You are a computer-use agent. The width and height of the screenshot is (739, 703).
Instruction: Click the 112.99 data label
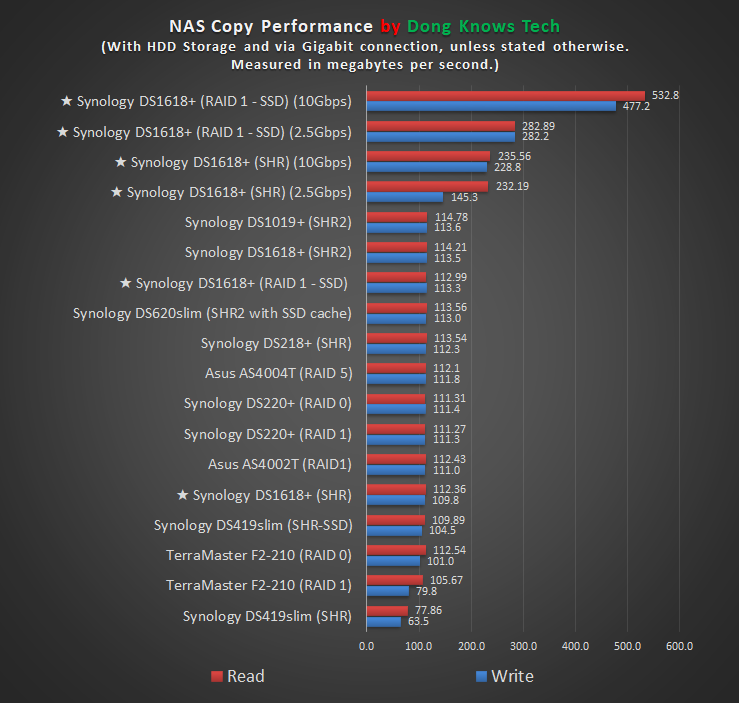click(x=451, y=277)
